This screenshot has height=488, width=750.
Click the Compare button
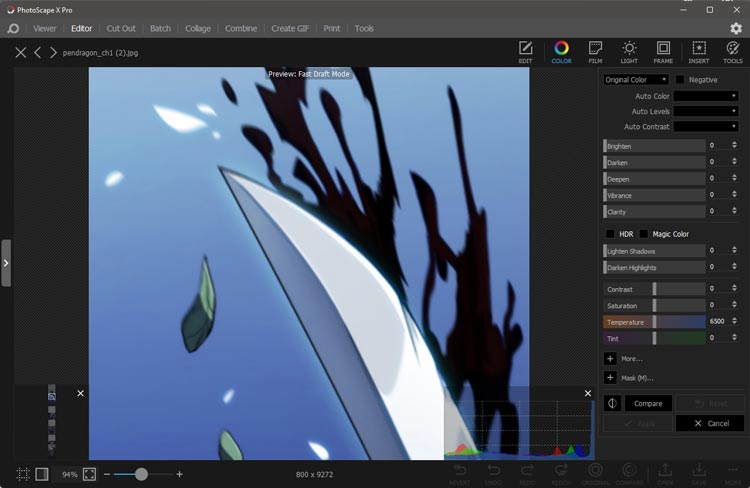click(648, 403)
